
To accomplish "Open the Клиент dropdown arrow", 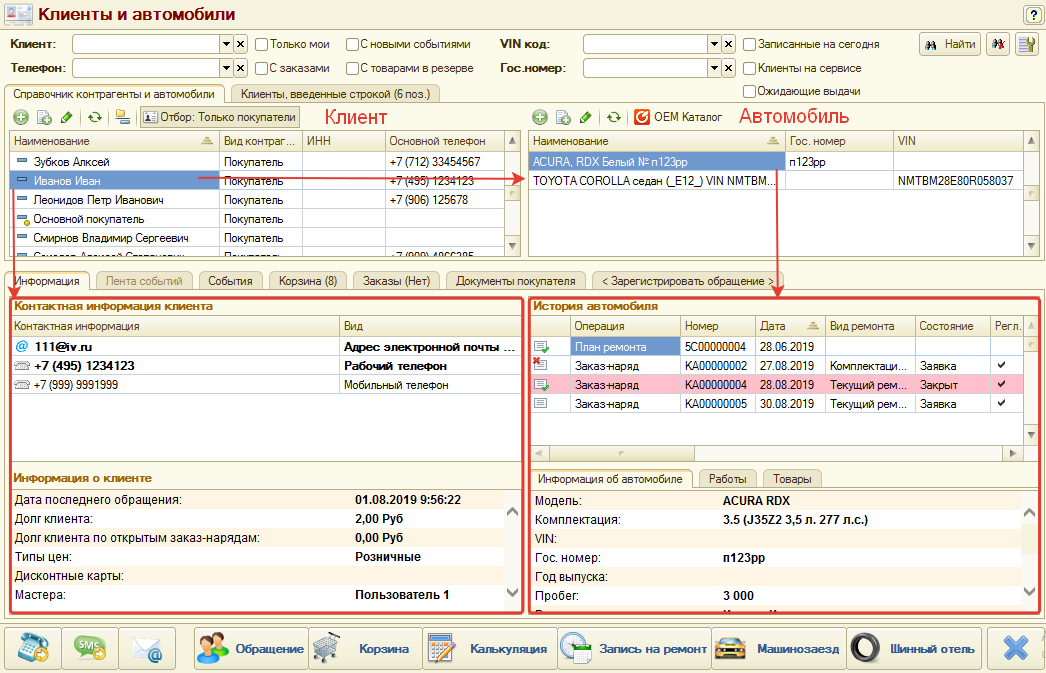I will point(226,45).
